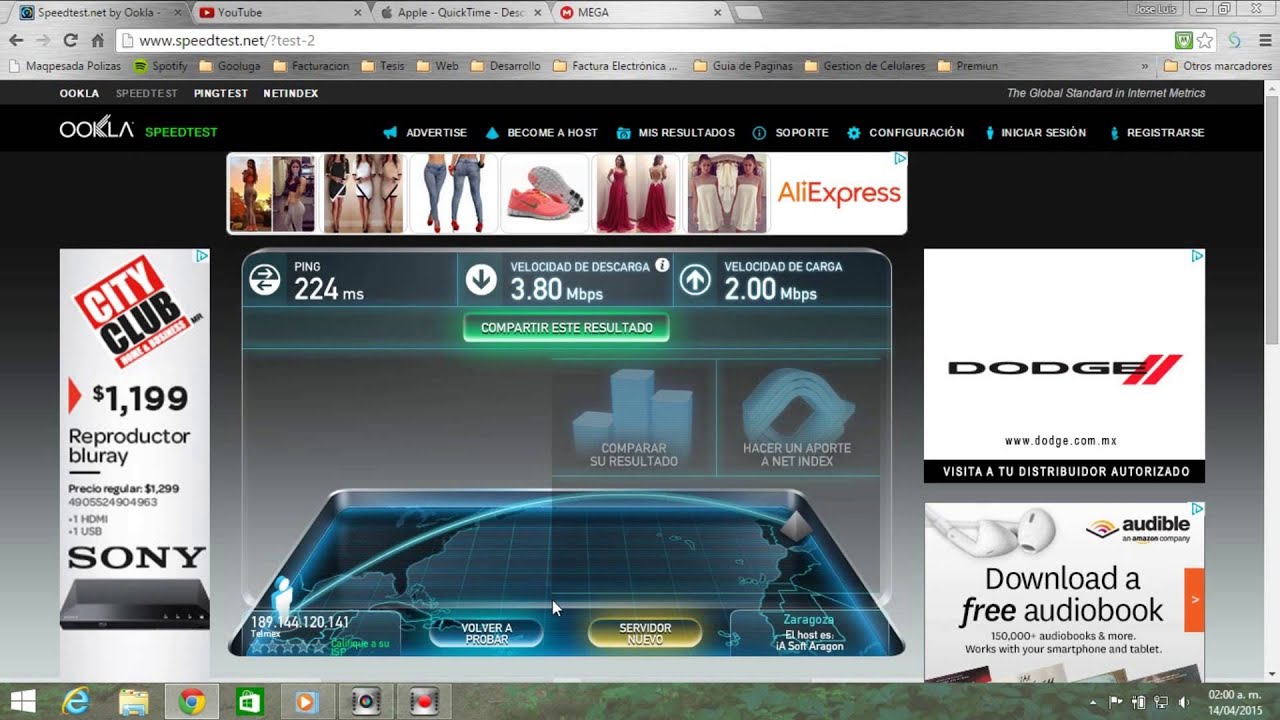The height and width of the screenshot is (720, 1280).
Task: Open the Action Center flag icon
Action: (x=1116, y=702)
